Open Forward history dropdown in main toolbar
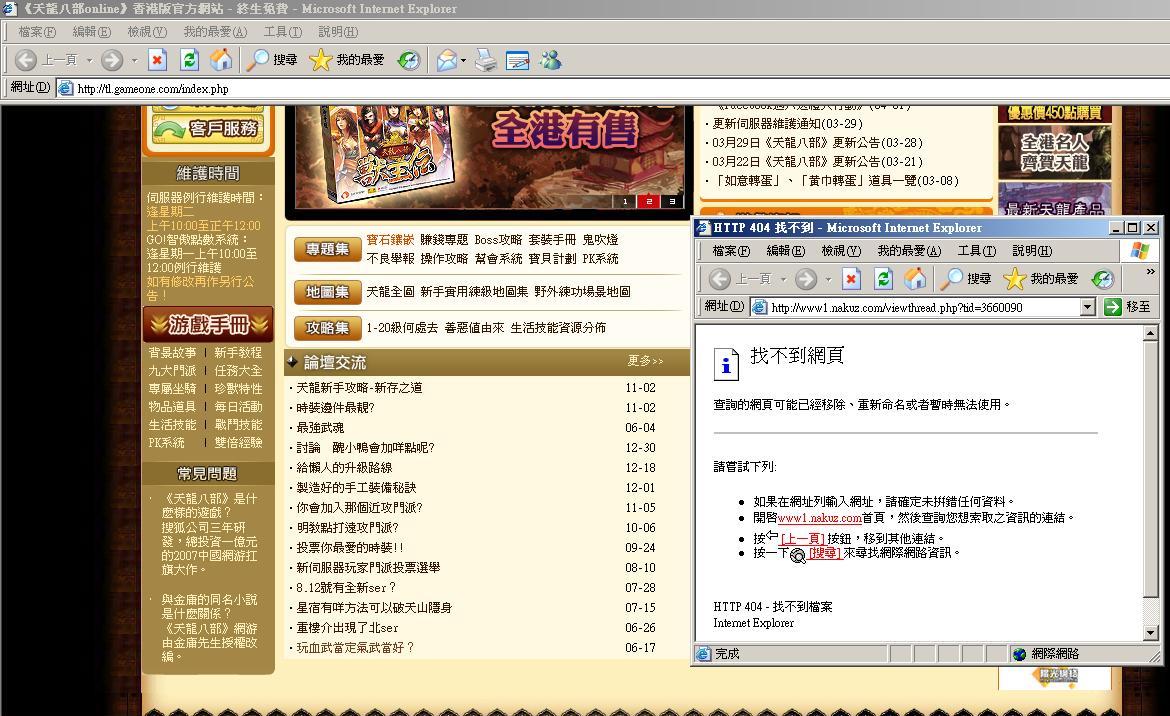 click(134, 60)
